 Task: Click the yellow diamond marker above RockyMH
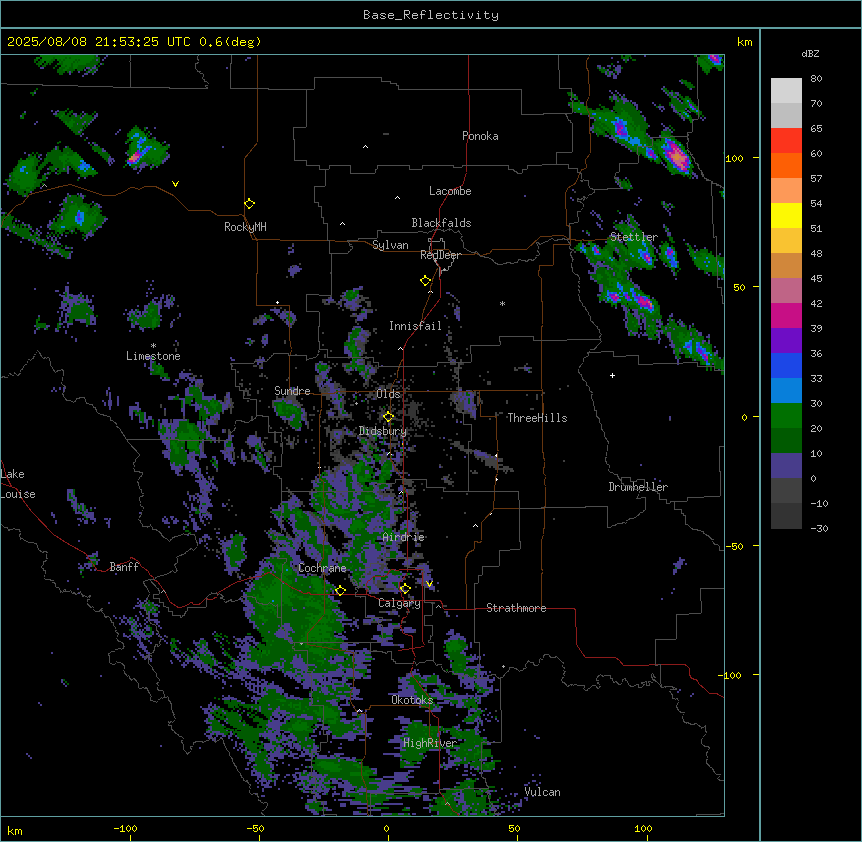click(250, 204)
